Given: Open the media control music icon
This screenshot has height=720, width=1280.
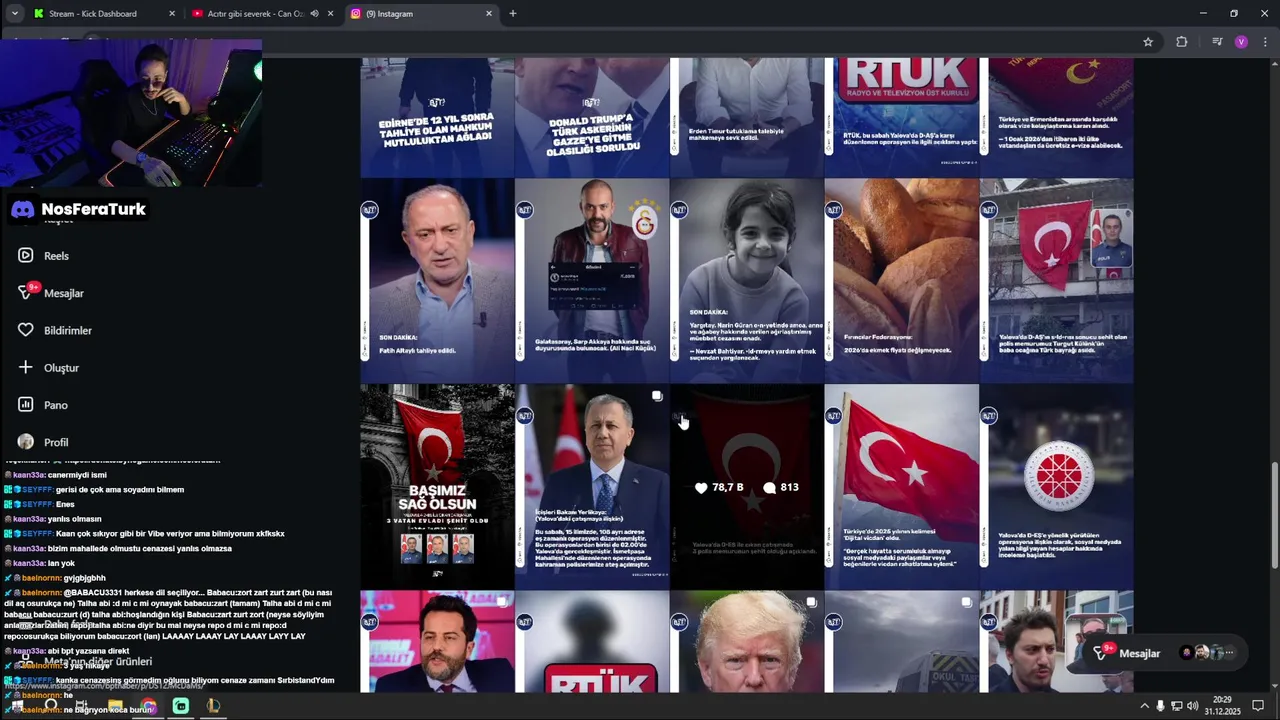Looking at the screenshot, I should pos(1217,42).
